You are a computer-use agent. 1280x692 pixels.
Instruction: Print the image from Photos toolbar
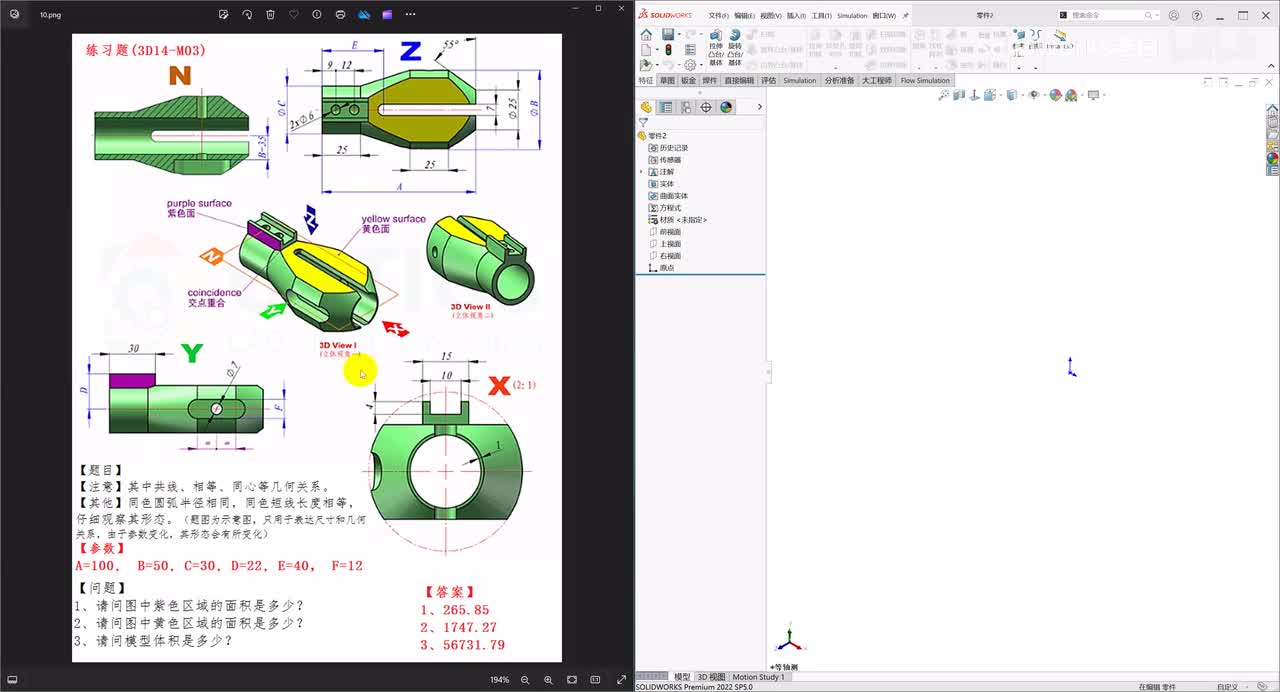(341, 15)
